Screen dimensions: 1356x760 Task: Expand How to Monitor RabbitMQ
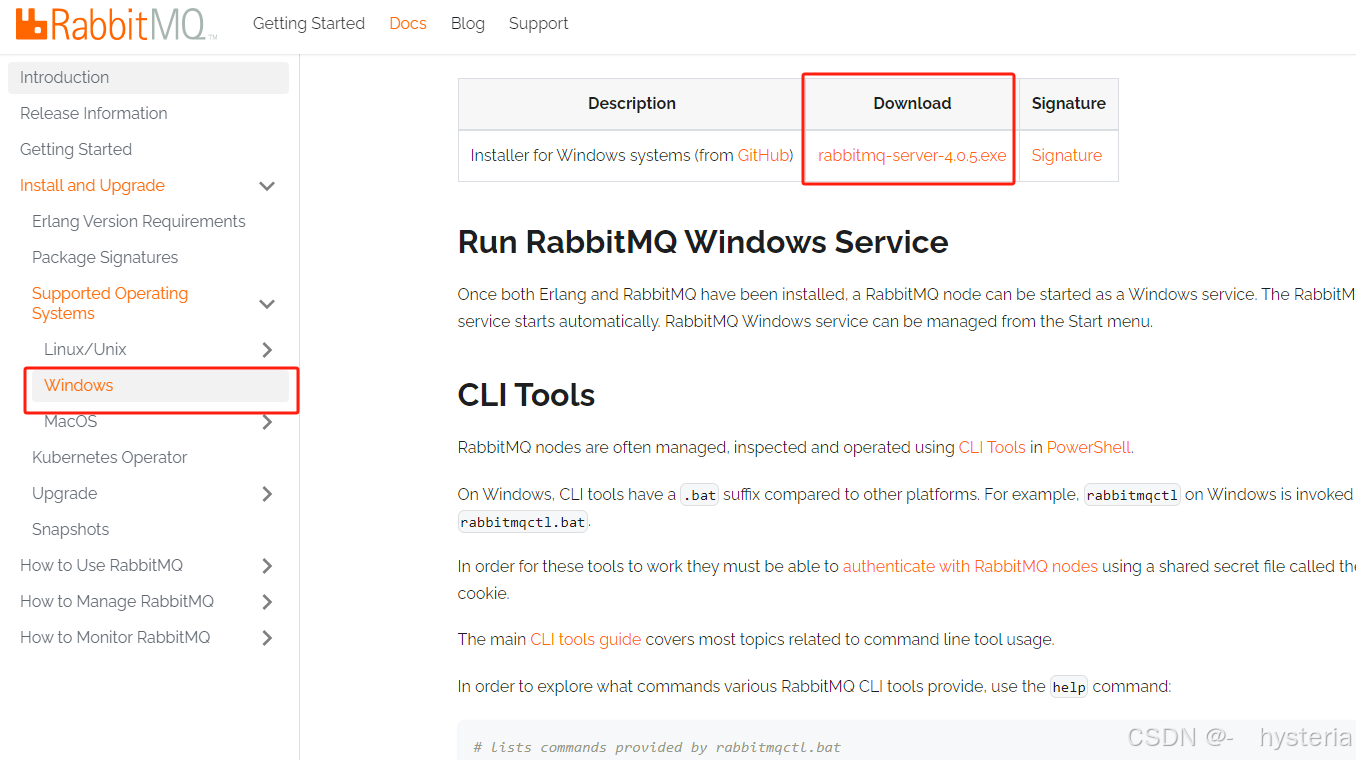click(x=267, y=637)
